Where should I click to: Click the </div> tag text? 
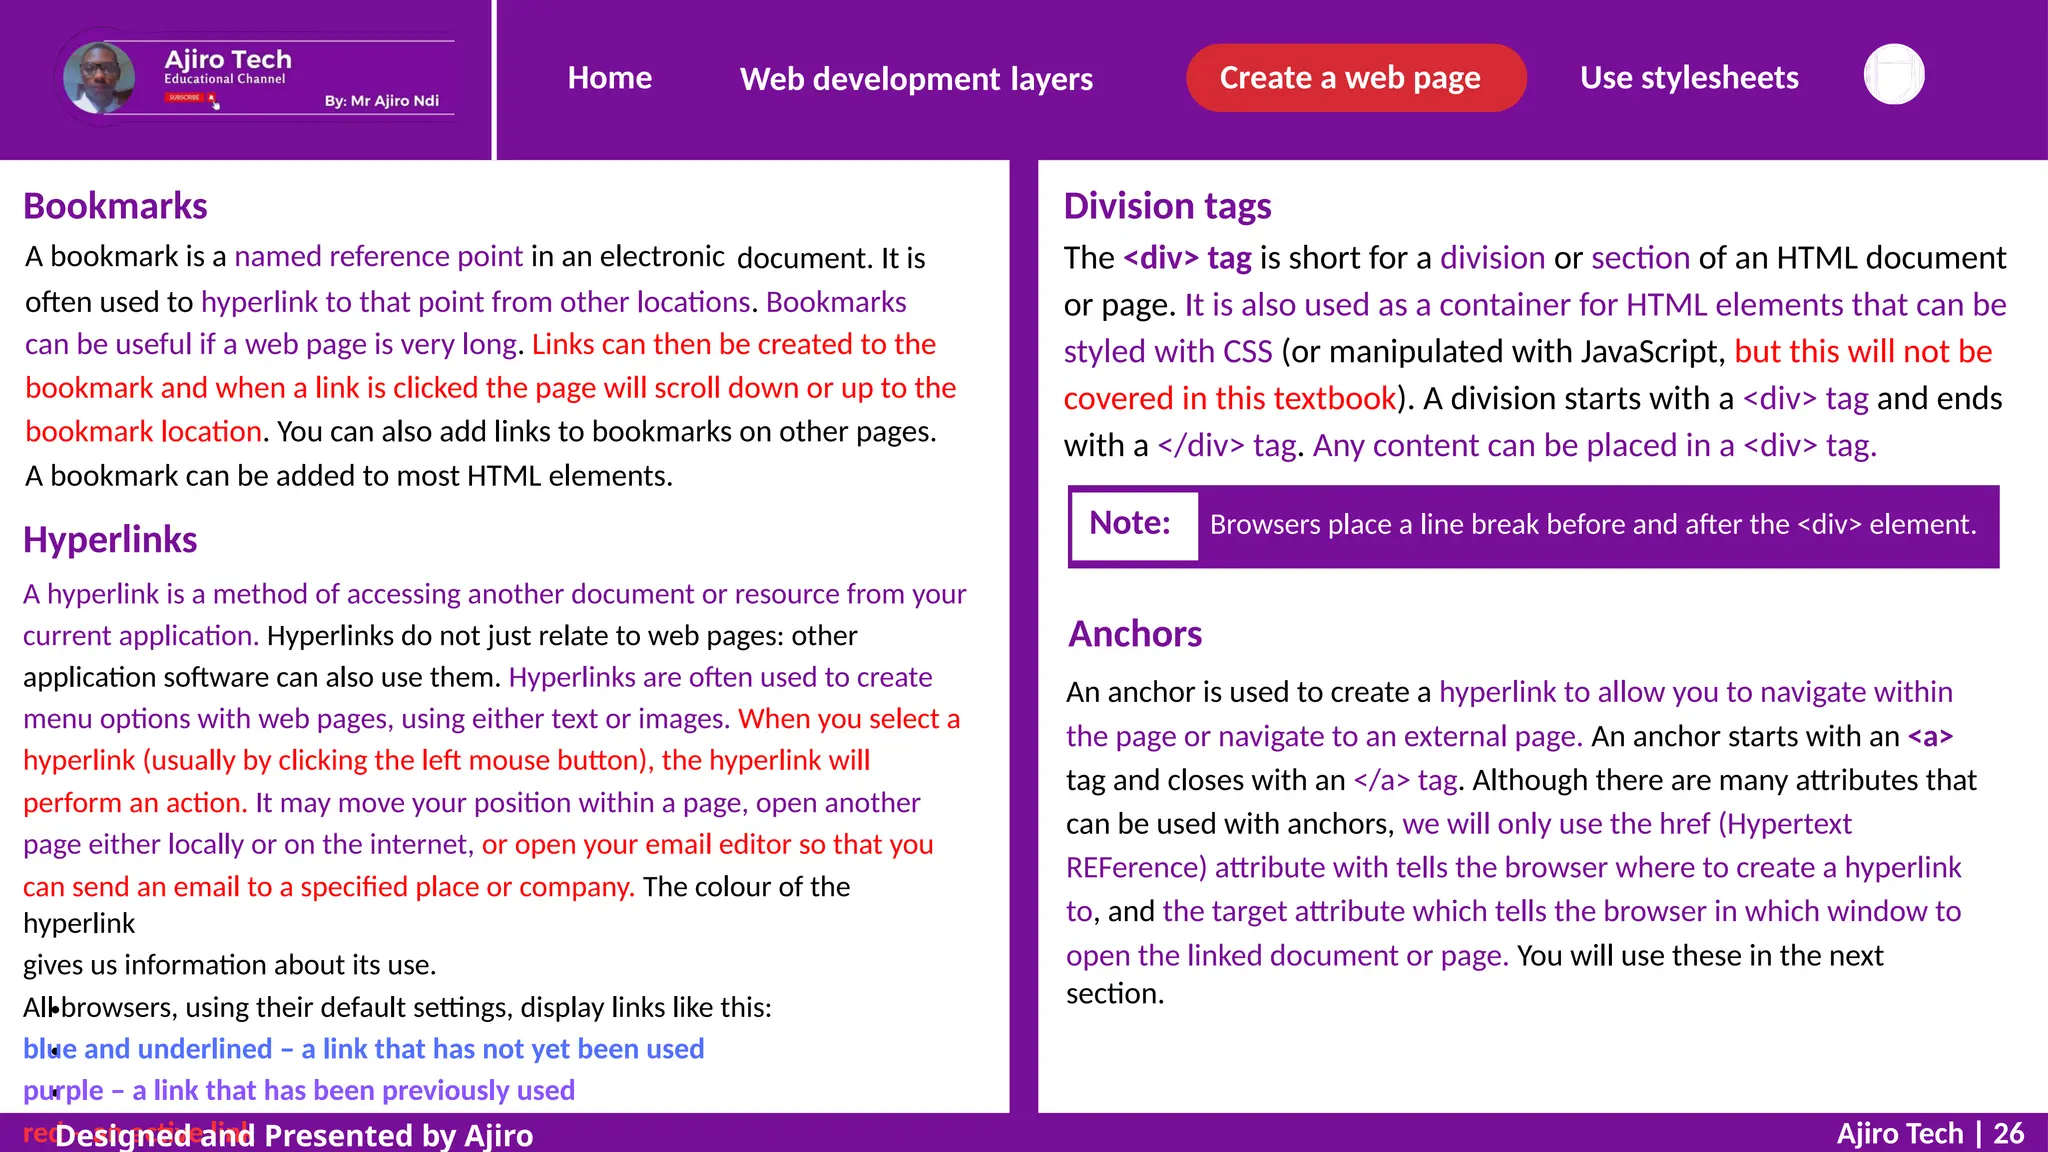pos(1227,445)
